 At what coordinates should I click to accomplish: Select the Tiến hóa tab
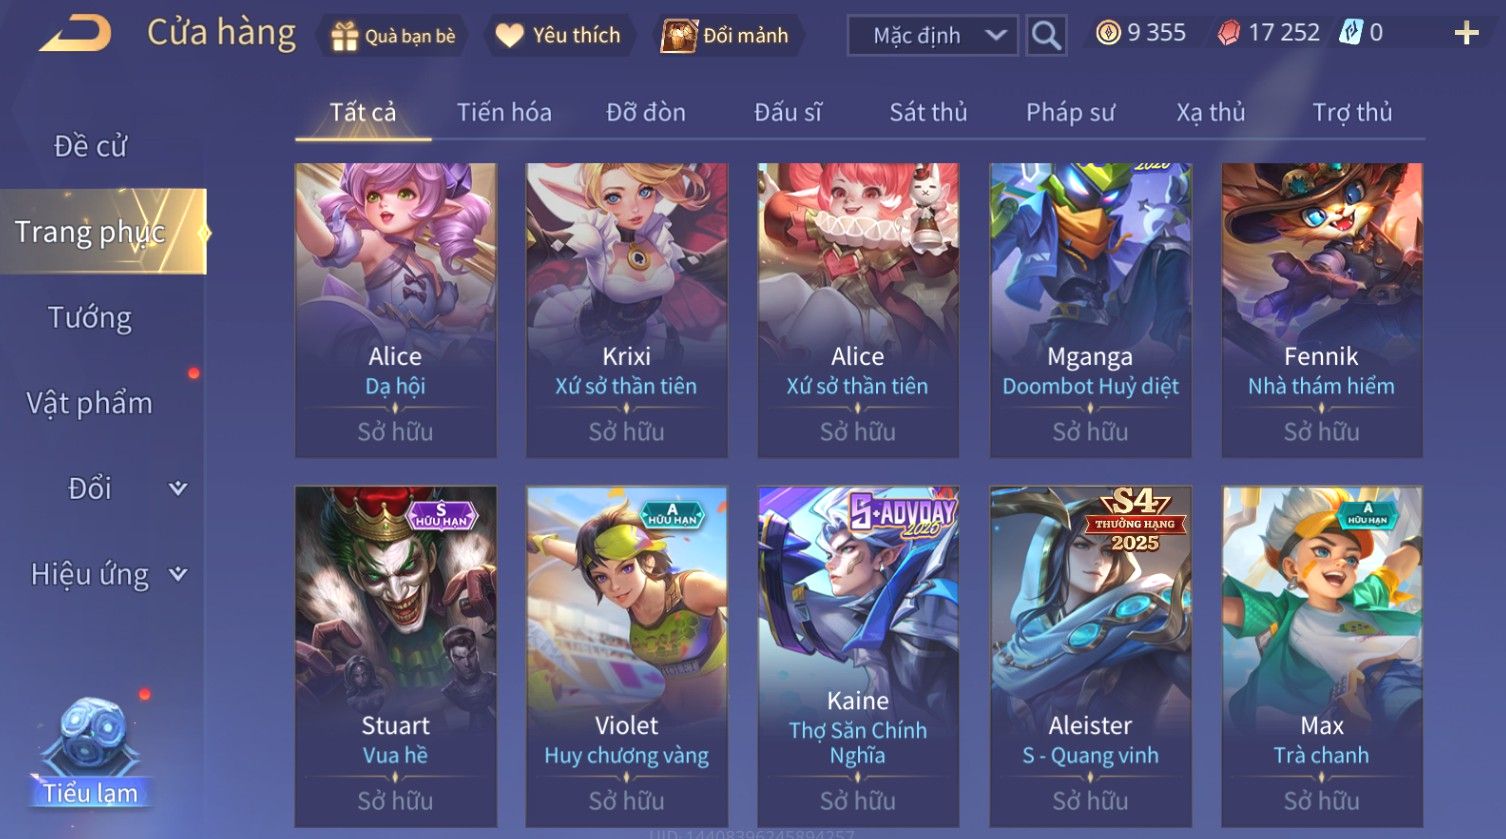pyautogui.click(x=504, y=112)
